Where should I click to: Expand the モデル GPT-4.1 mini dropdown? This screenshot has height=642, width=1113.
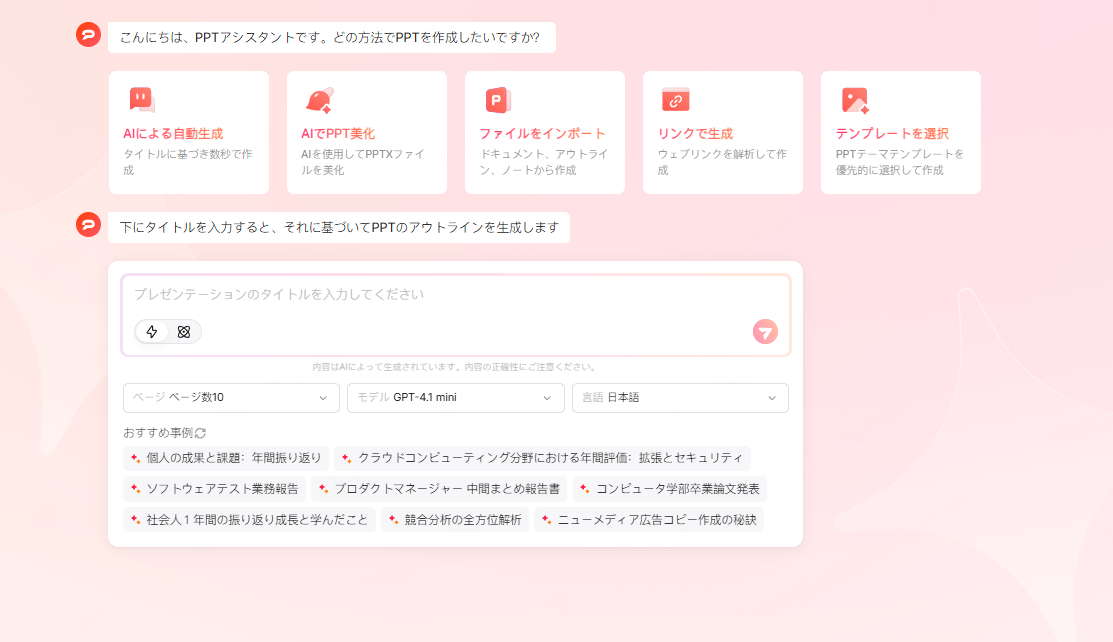click(x=455, y=398)
